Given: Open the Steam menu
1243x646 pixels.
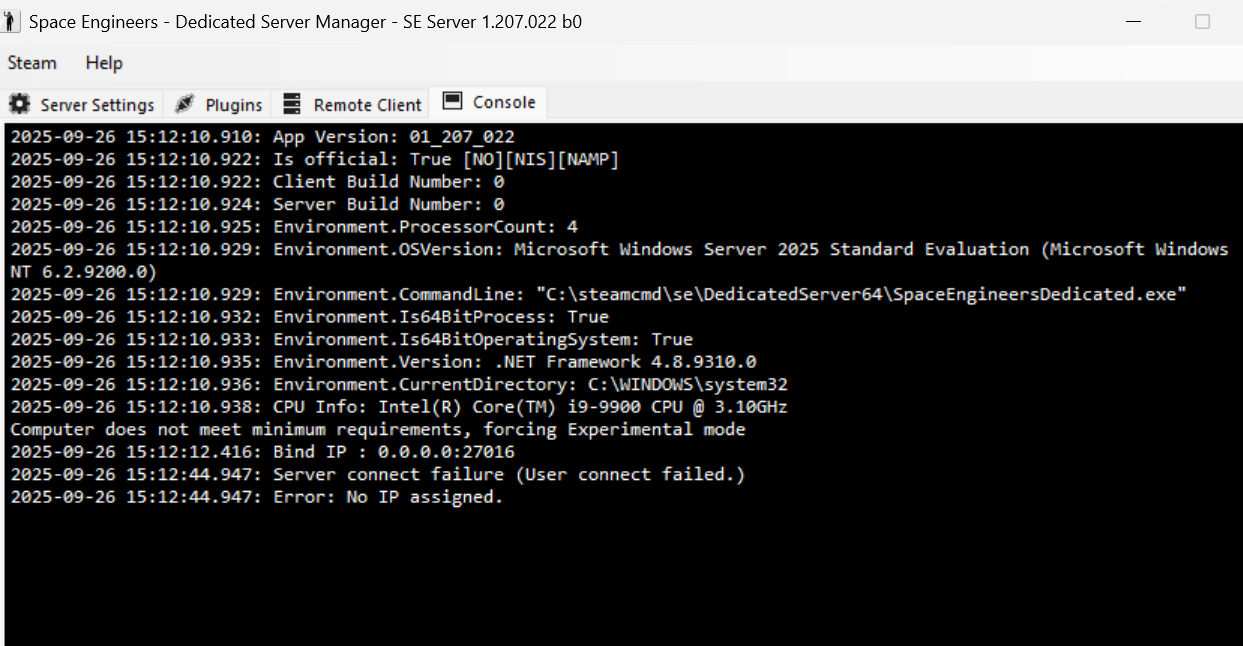Looking at the screenshot, I should [32, 63].
